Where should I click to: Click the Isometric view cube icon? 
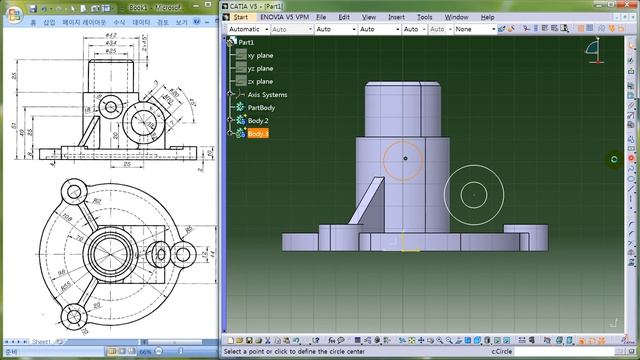(478, 340)
